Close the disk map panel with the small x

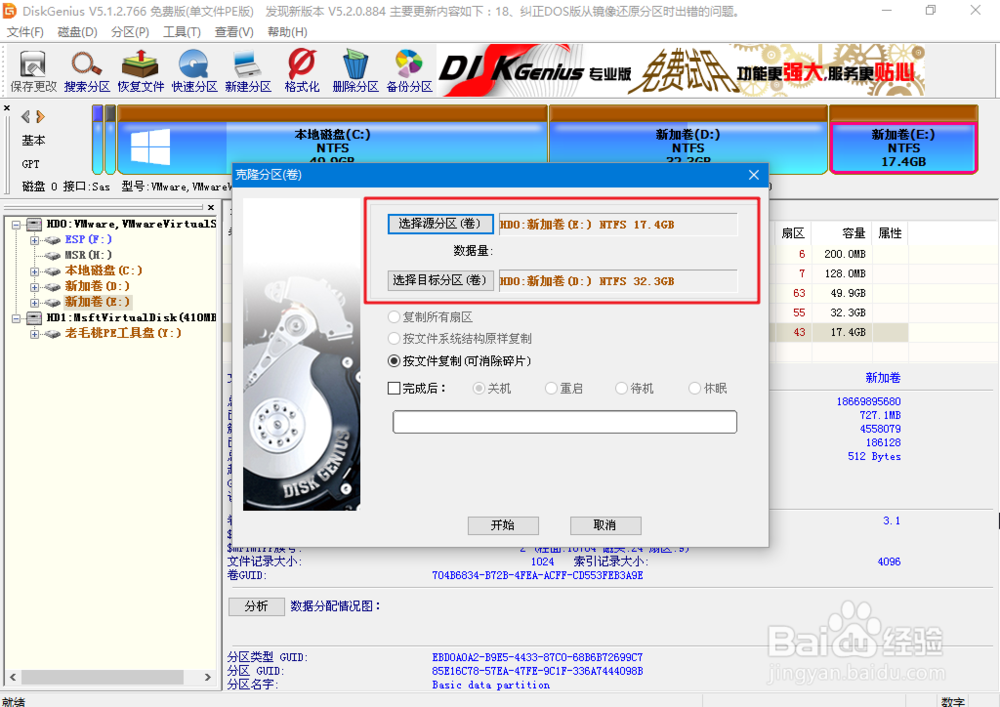(x=7, y=108)
